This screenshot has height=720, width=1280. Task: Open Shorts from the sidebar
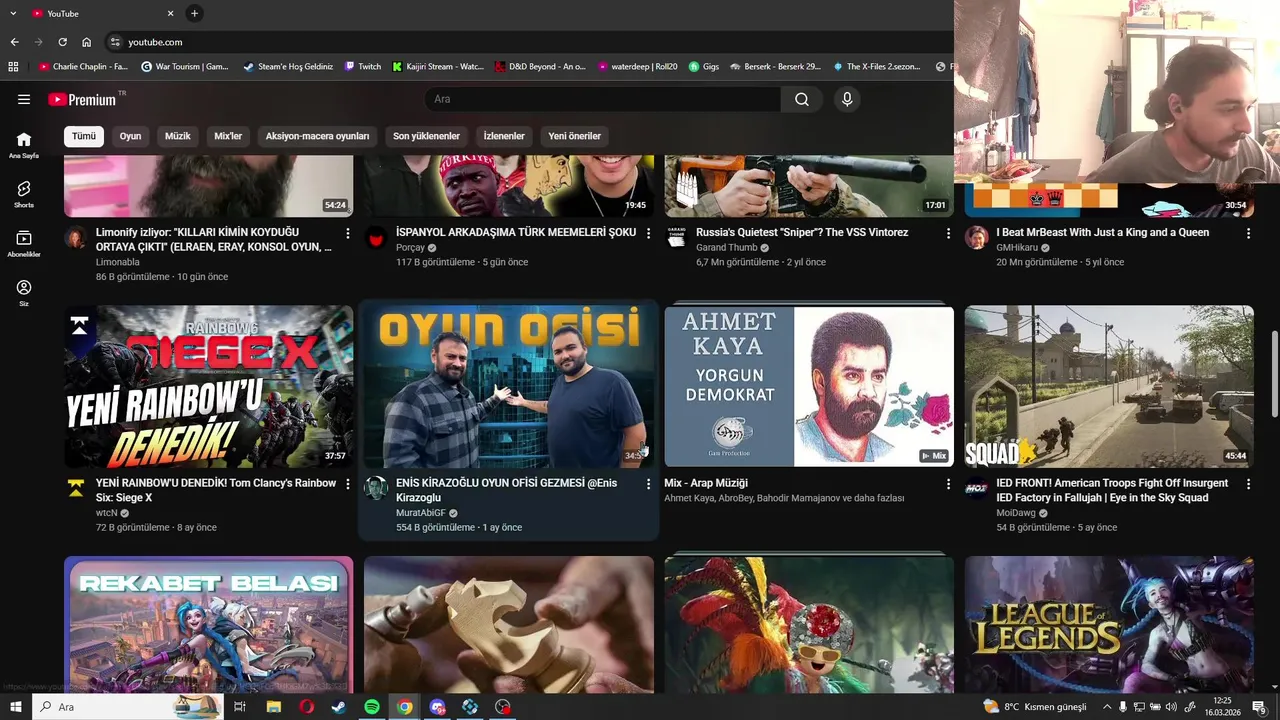point(24,194)
